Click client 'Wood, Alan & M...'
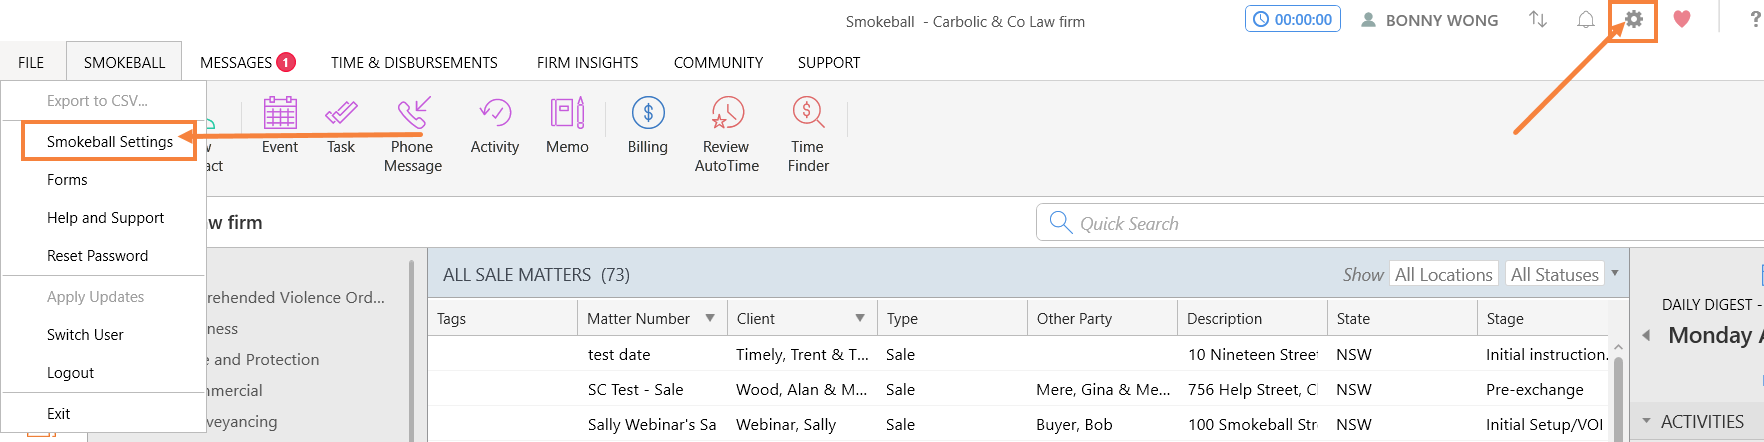Screen dimensions: 1764x442 click(x=802, y=390)
